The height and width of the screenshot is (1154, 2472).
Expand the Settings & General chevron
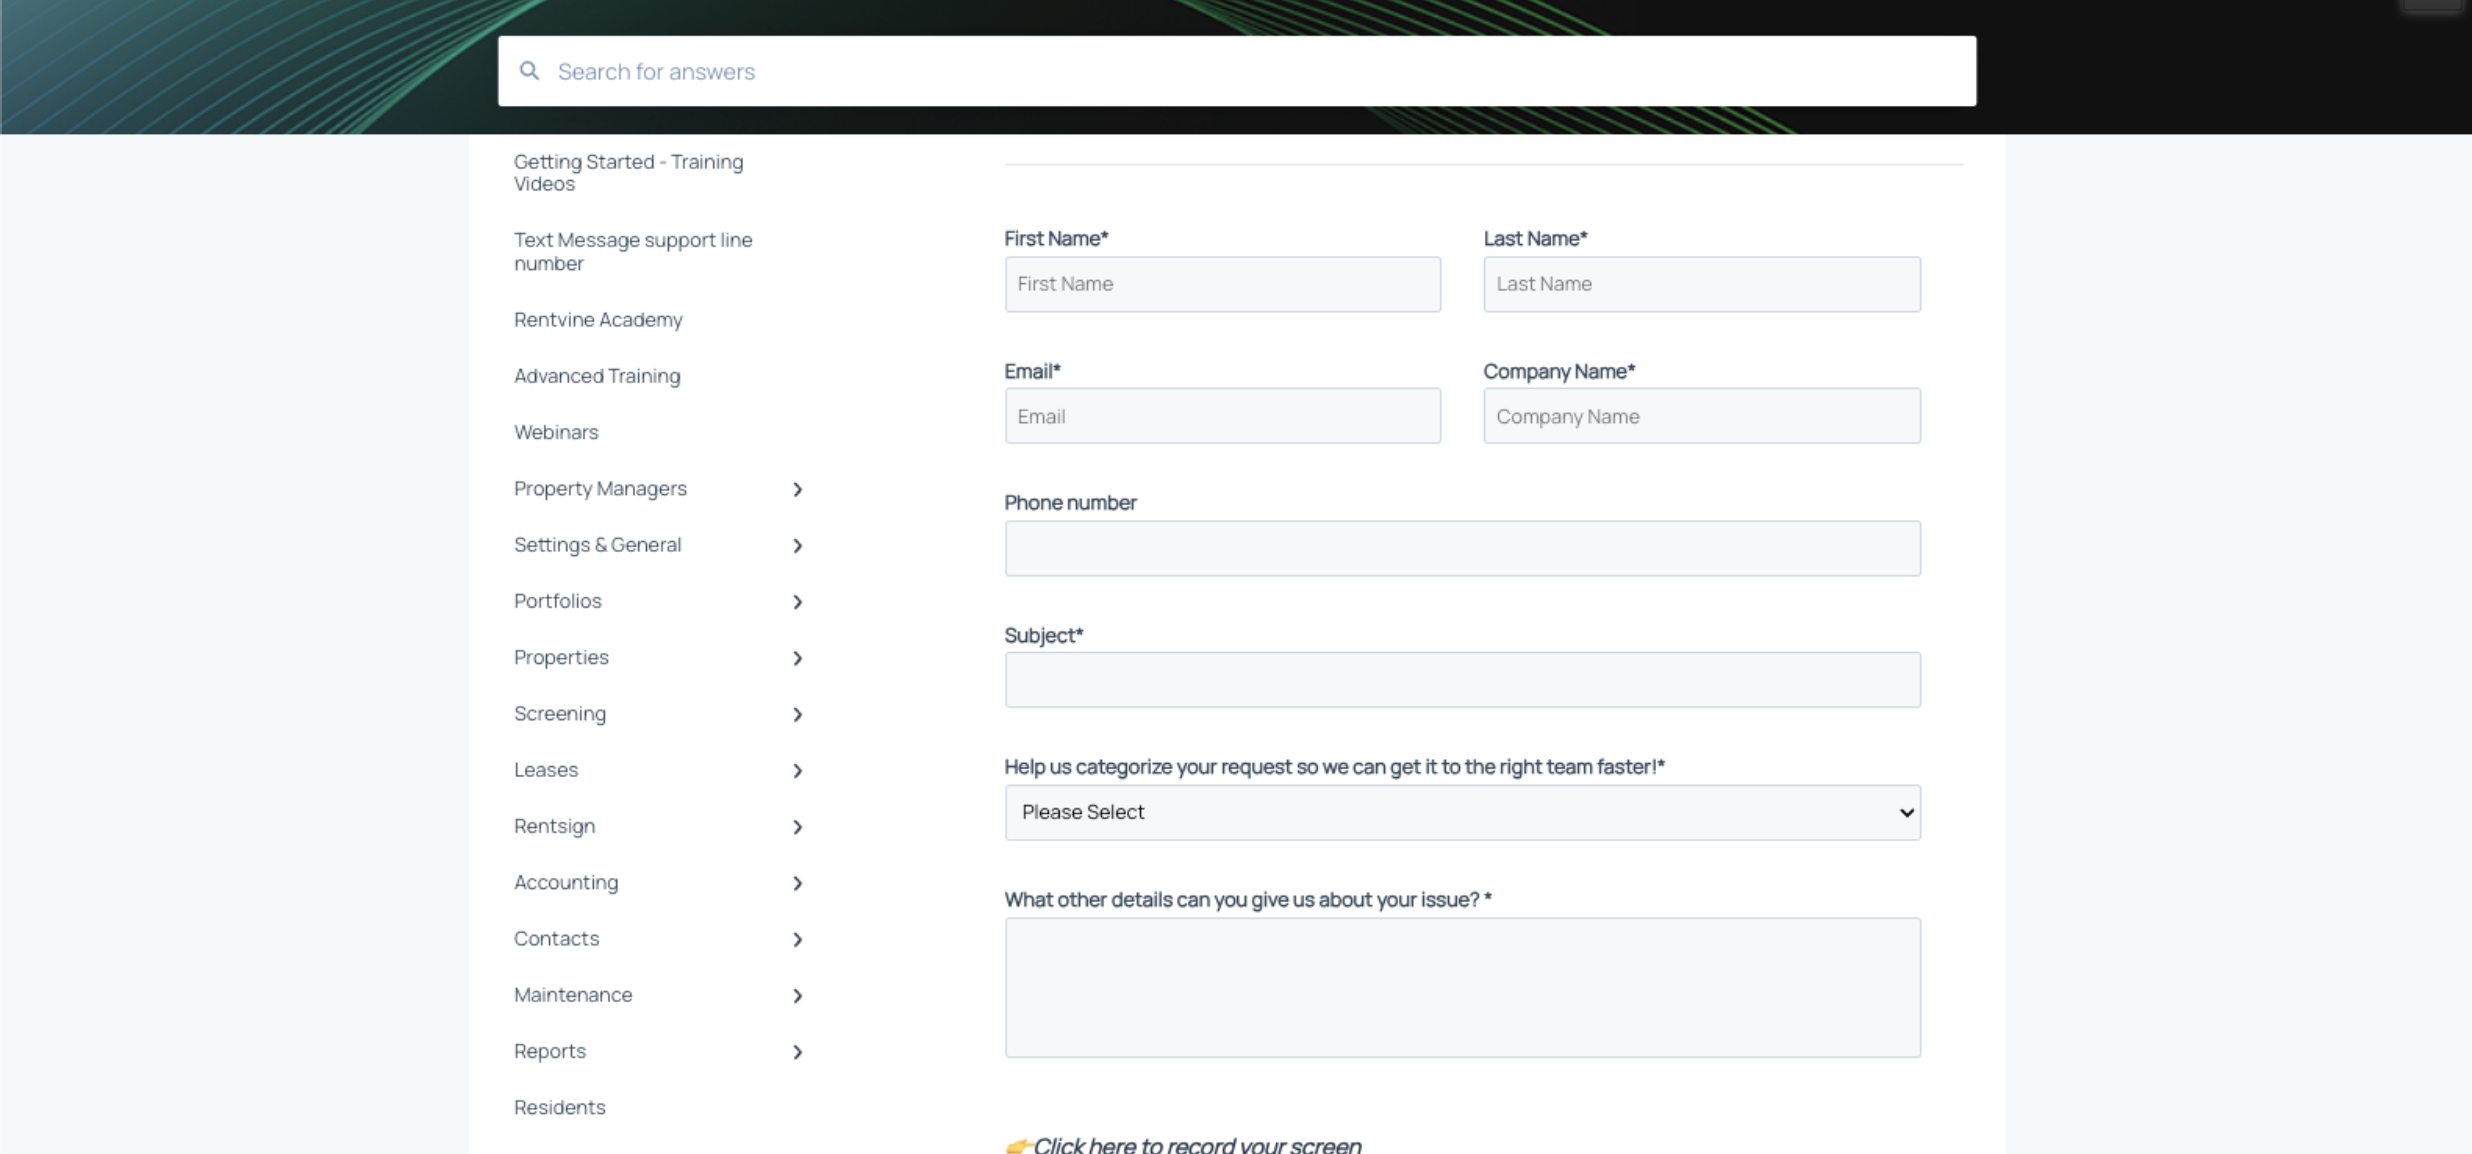point(797,546)
